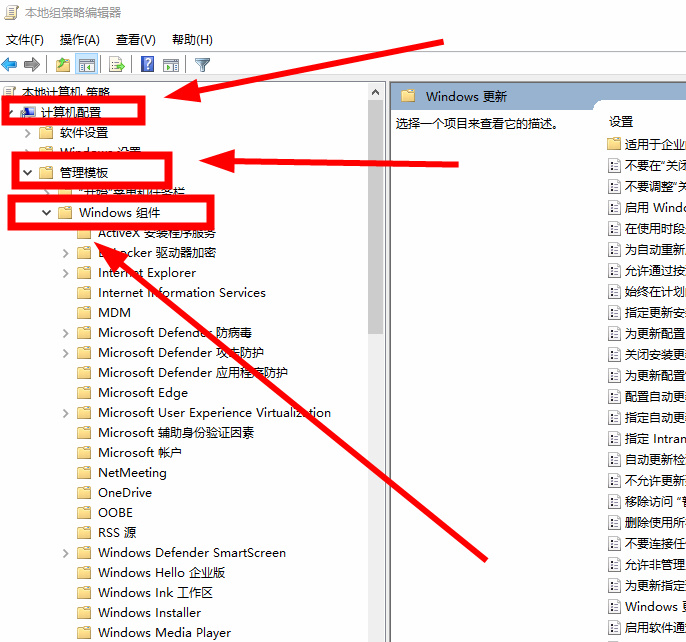Open the 操作(A) menu
The width and height of the screenshot is (686, 642).
pyautogui.click(x=80, y=40)
